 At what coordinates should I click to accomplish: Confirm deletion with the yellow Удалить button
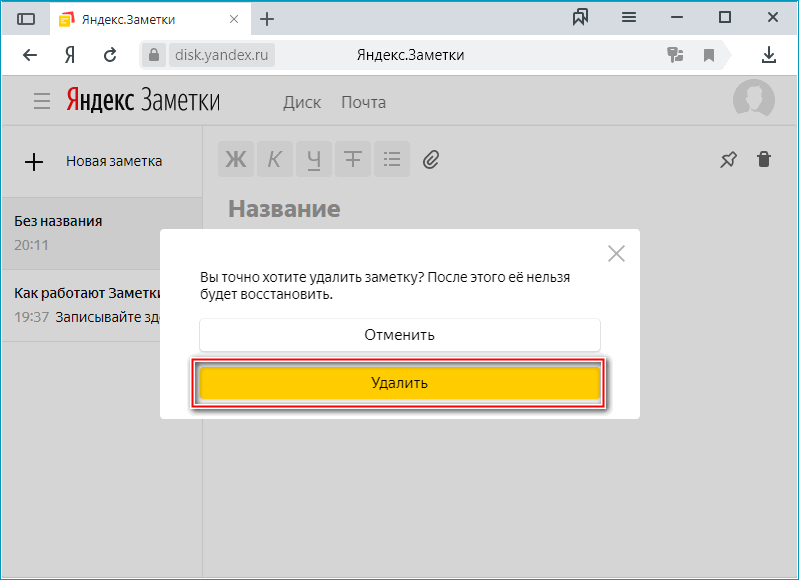399,383
